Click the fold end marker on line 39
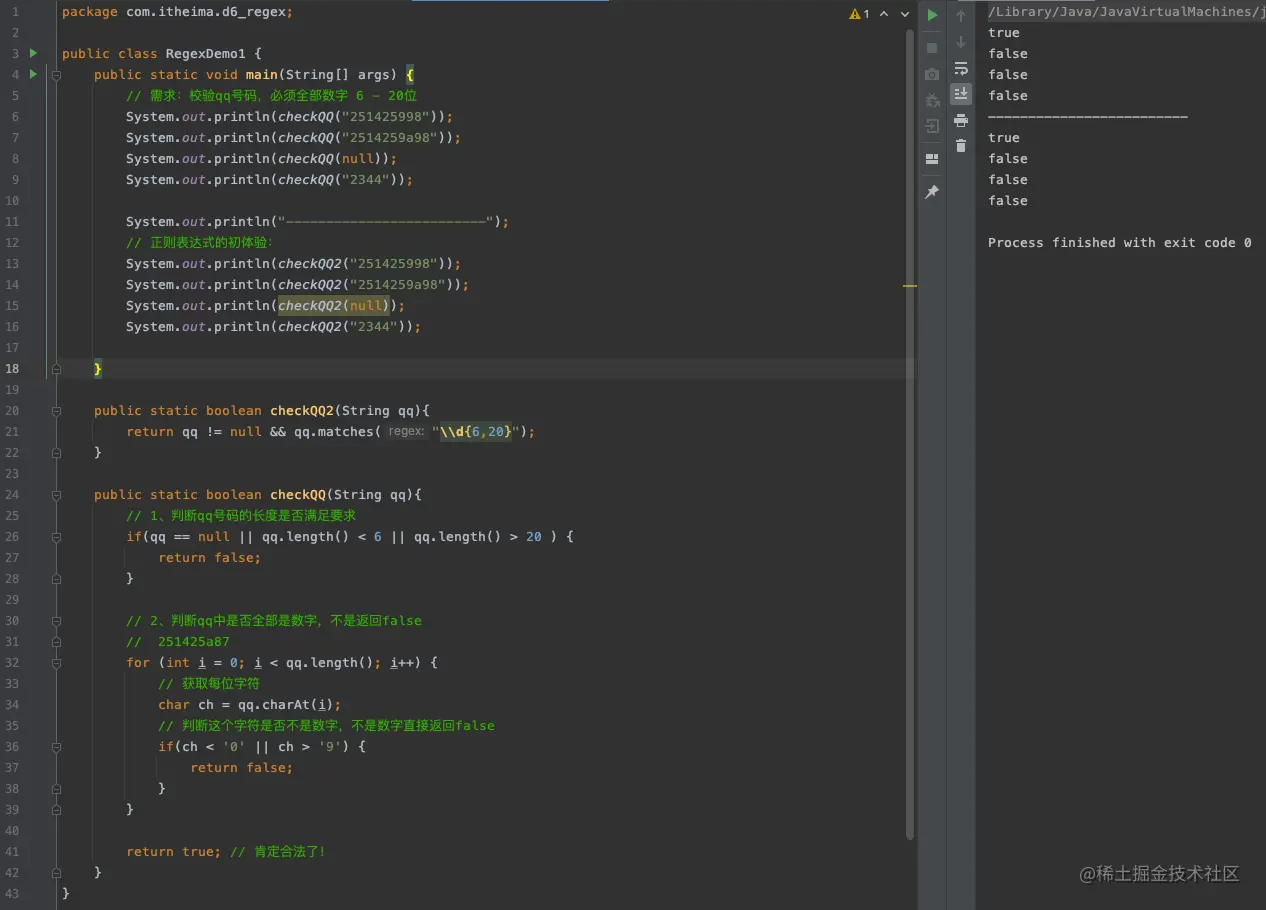 [x=57, y=809]
